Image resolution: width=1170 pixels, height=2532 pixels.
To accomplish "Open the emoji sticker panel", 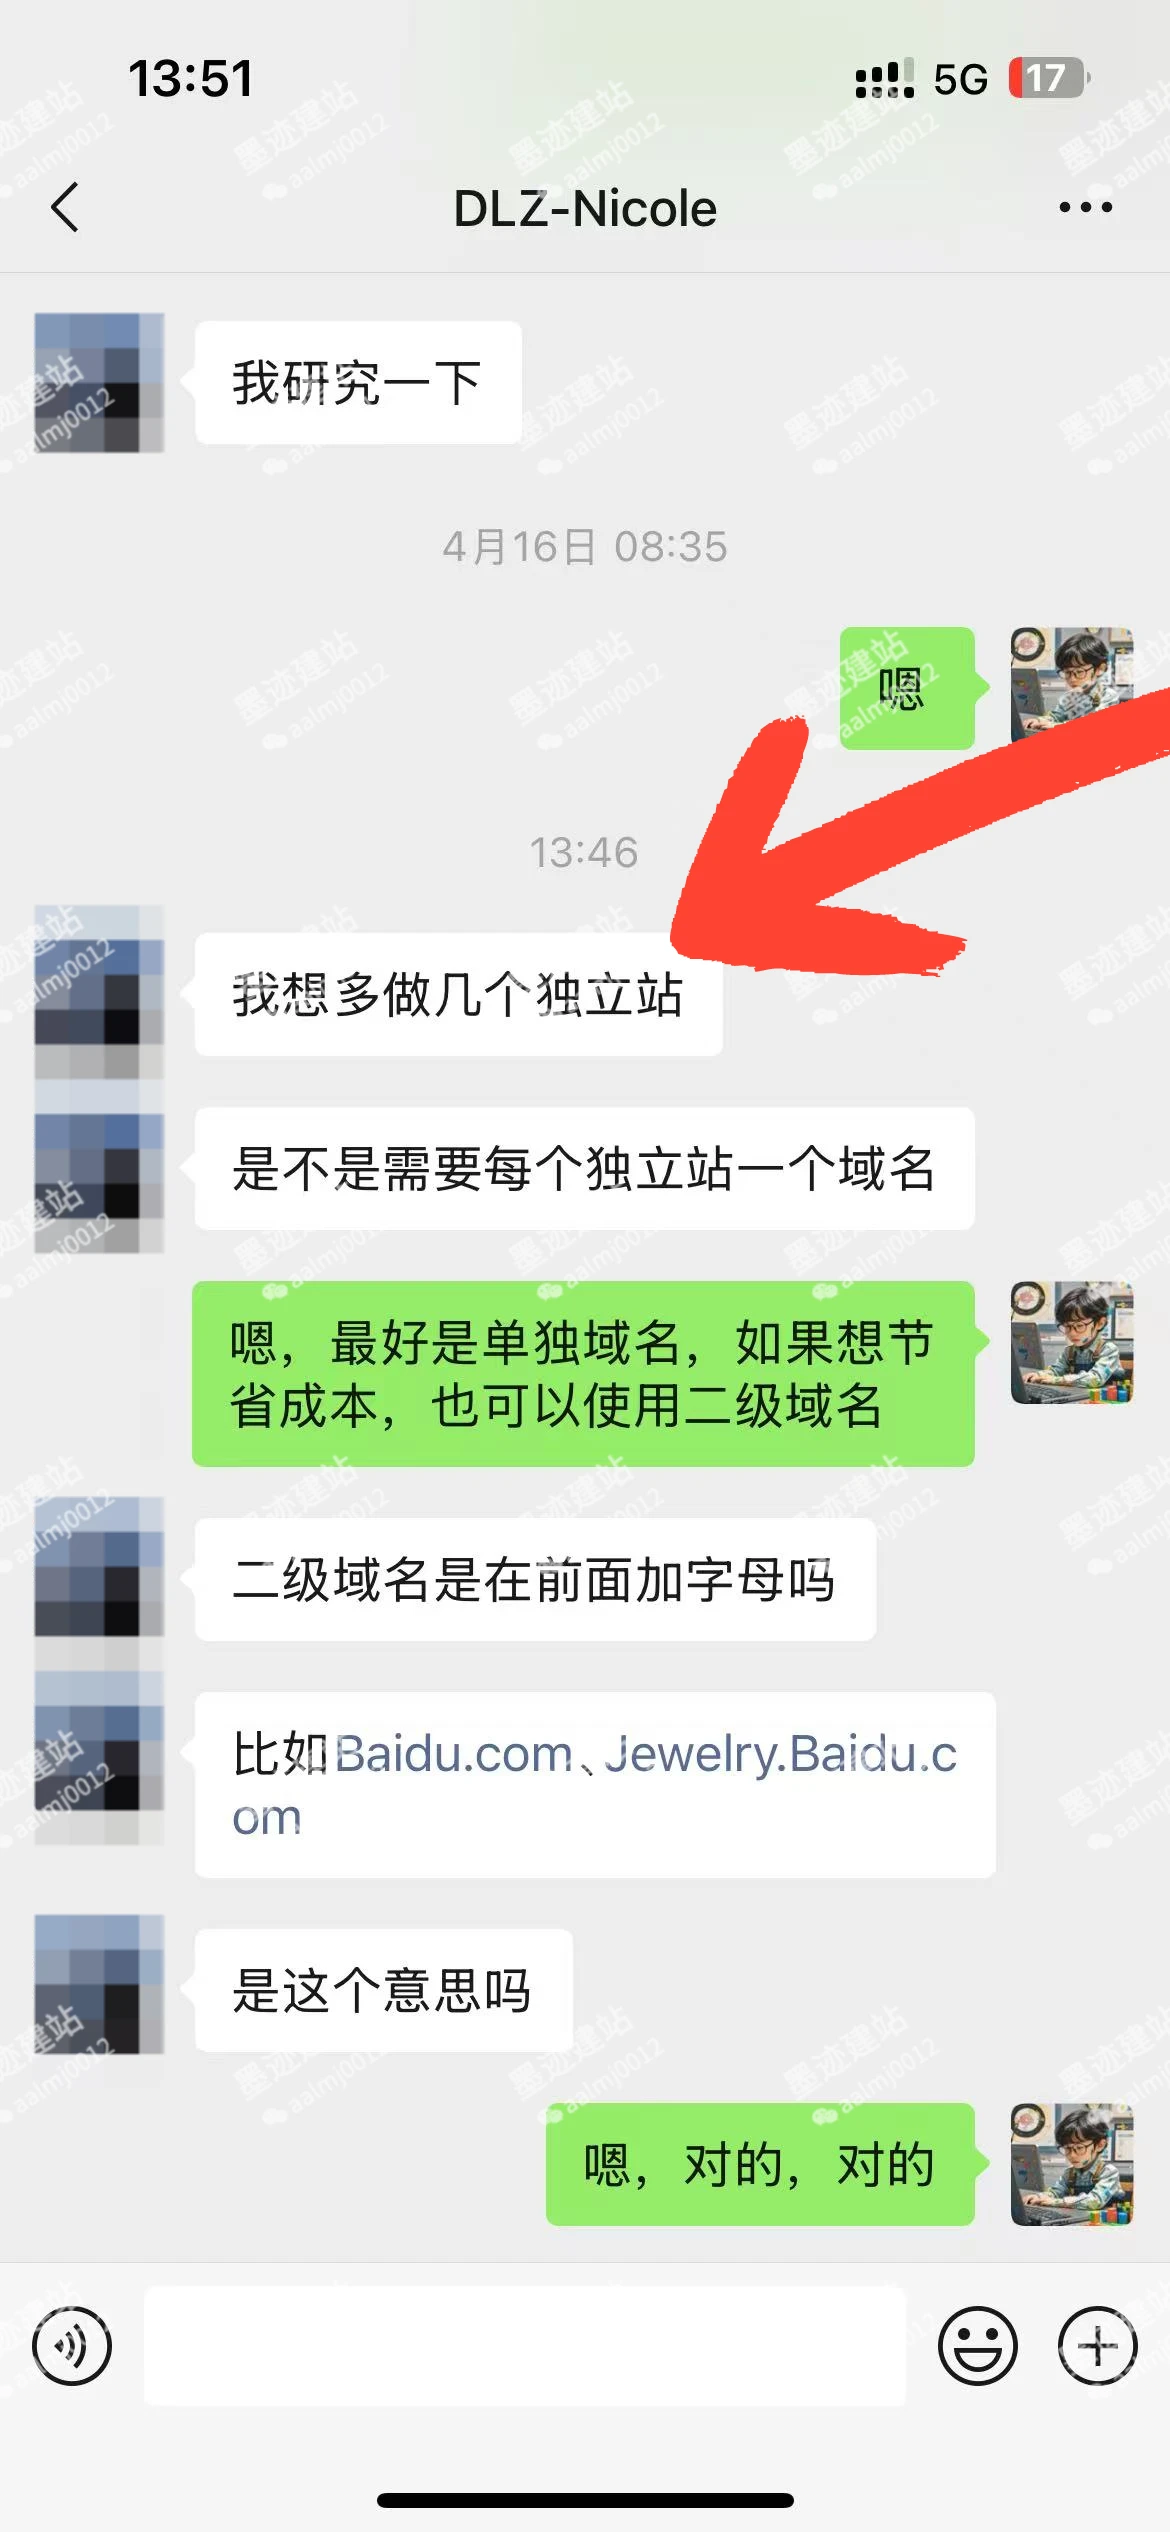I will 977,2346.
